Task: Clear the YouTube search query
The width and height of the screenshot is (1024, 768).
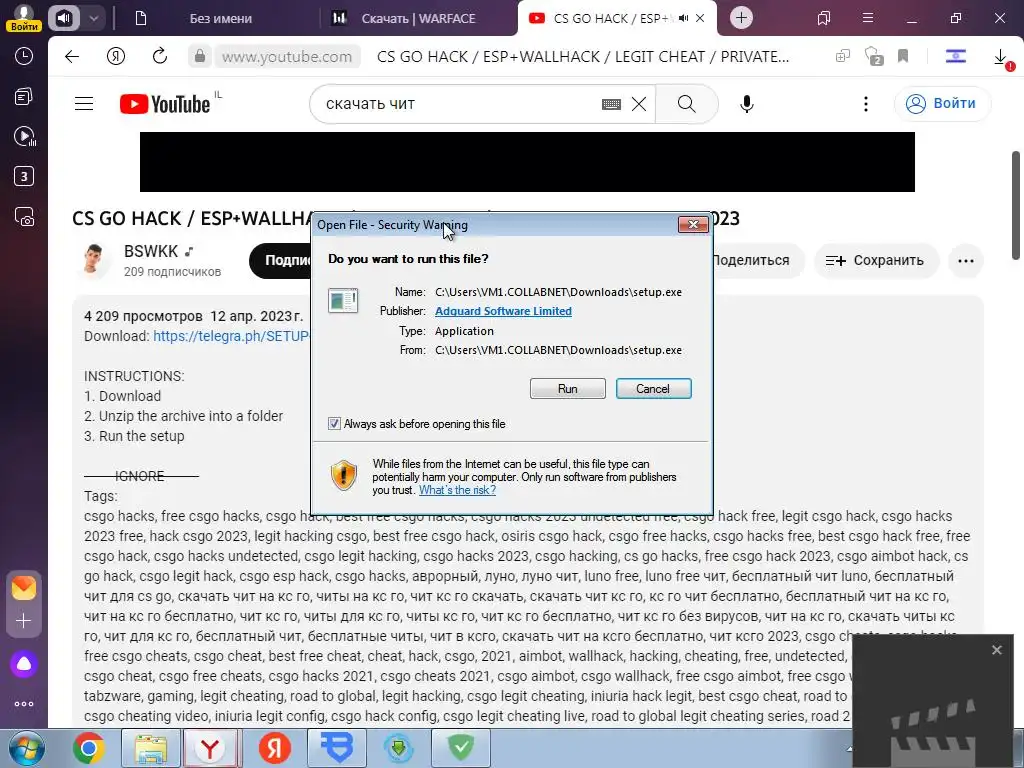Action: click(639, 104)
